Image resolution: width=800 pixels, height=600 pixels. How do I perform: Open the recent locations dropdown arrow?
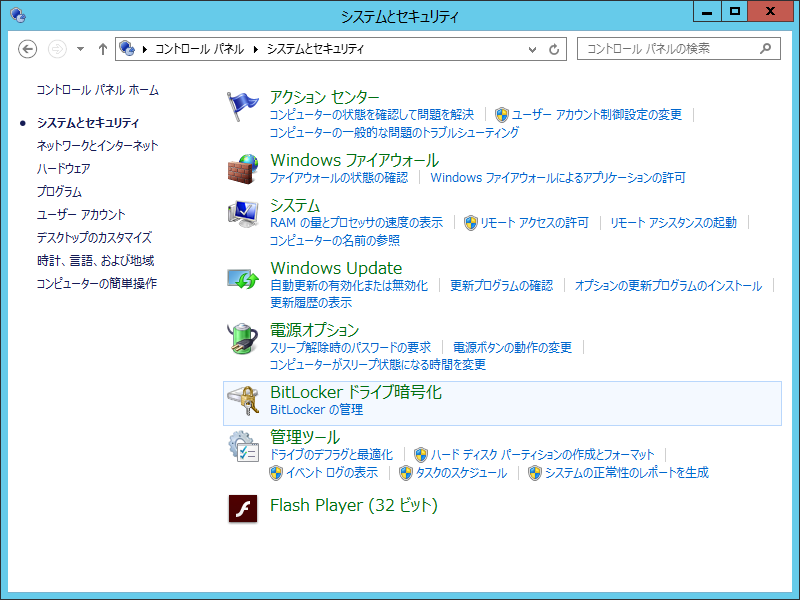coord(80,49)
